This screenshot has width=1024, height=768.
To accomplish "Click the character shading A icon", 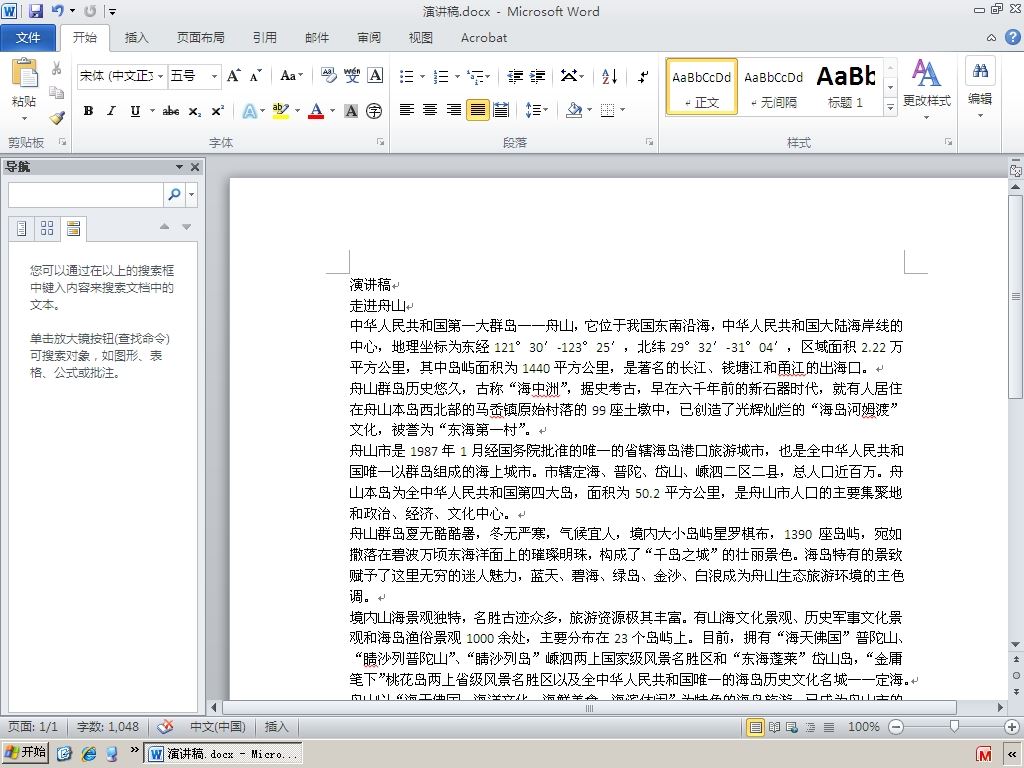I will point(351,111).
